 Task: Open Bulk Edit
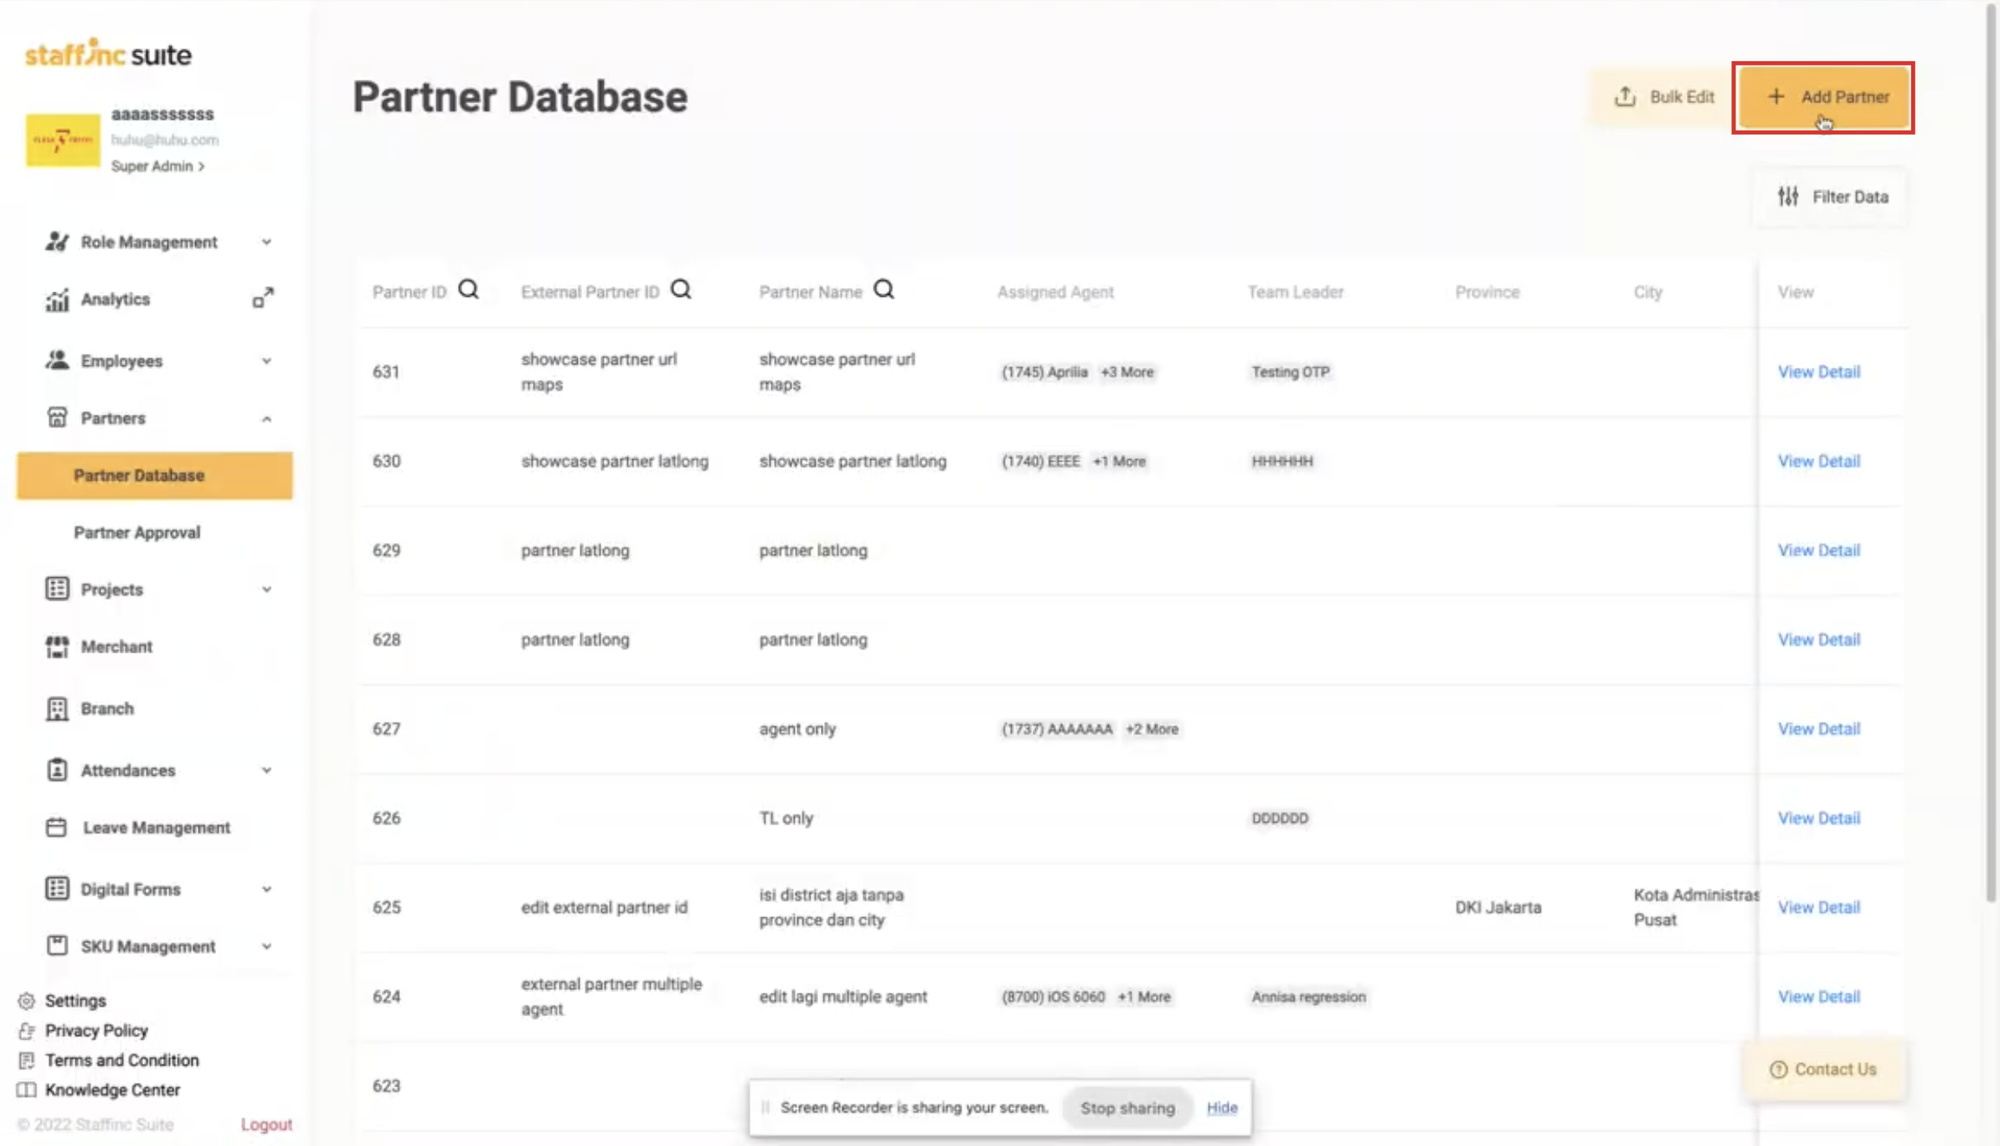[1664, 97]
